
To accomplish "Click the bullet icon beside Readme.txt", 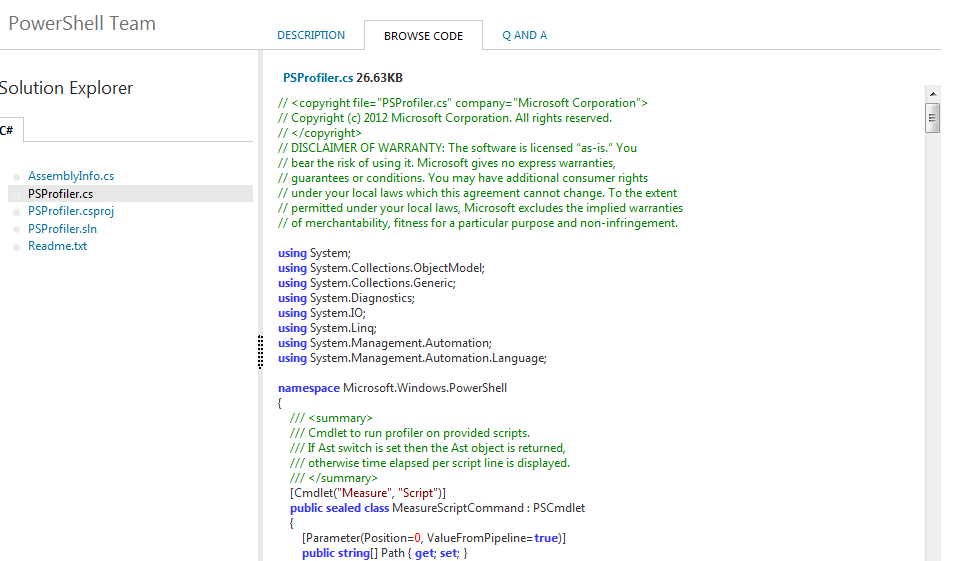I will [x=17, y=247].
